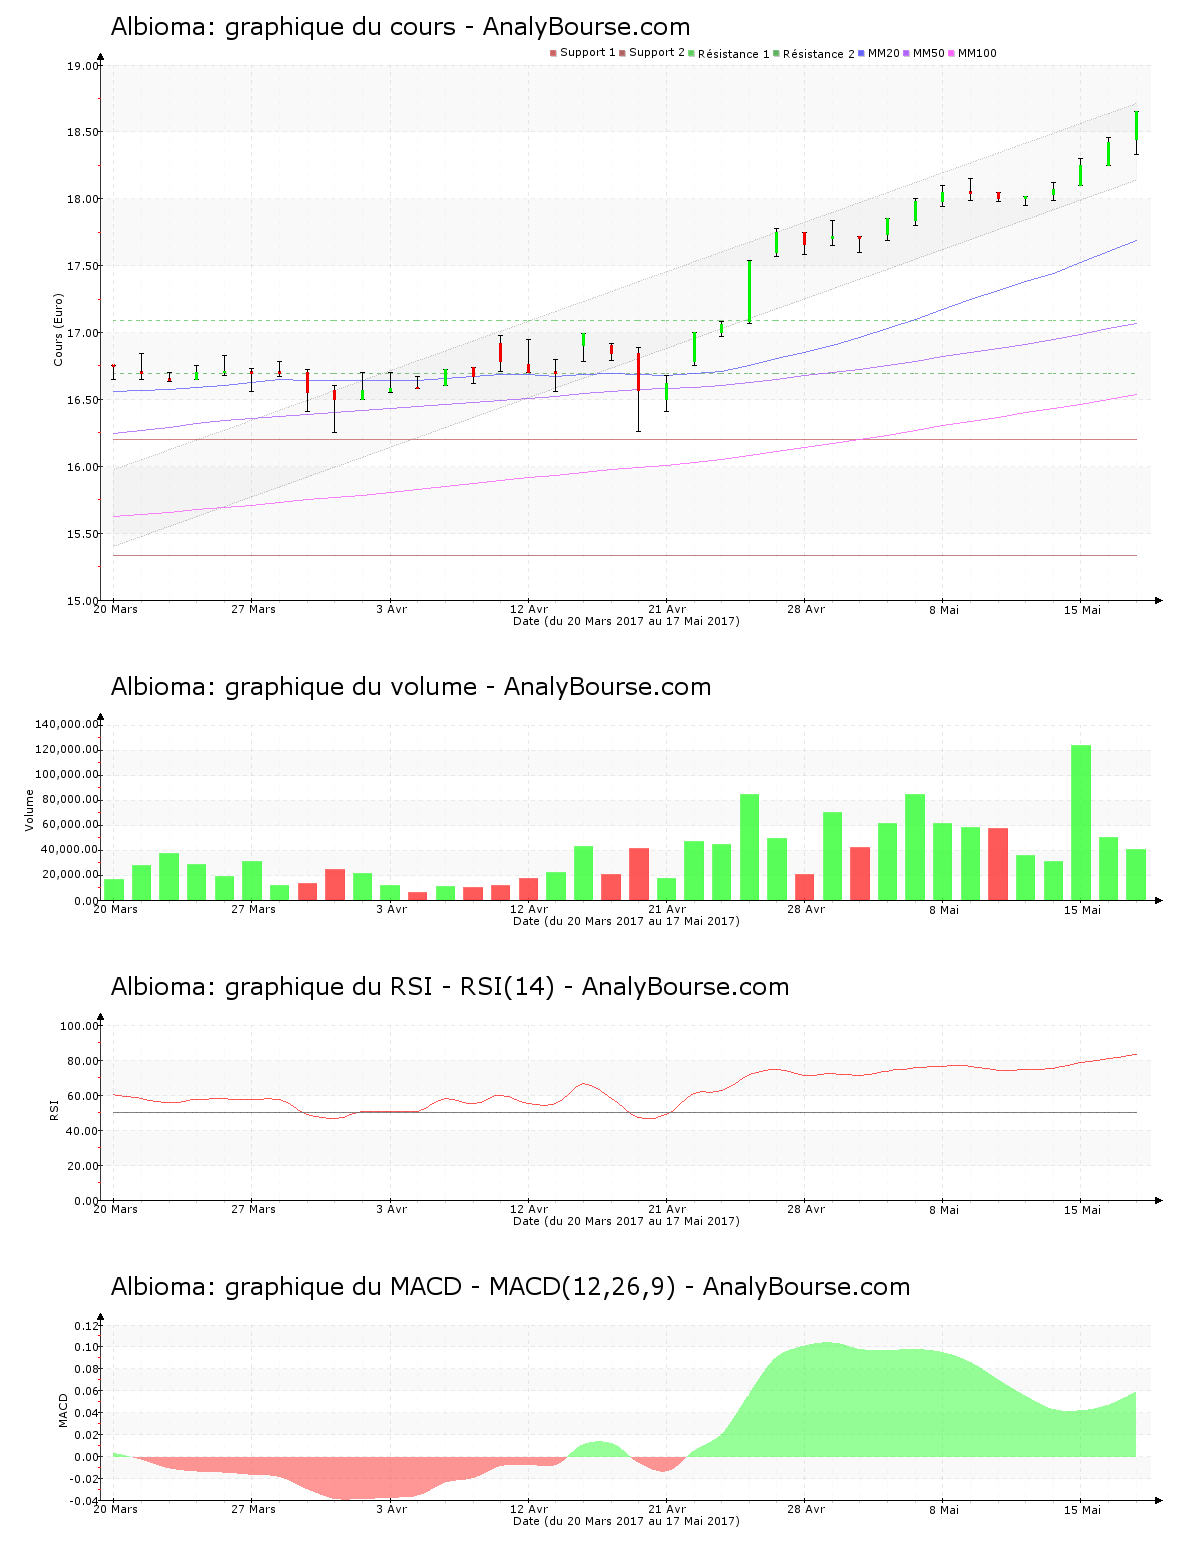This screenshot has height=1550, width=1200.
Task: Click the 17.50 price axis value
Action: pos(82,266)
